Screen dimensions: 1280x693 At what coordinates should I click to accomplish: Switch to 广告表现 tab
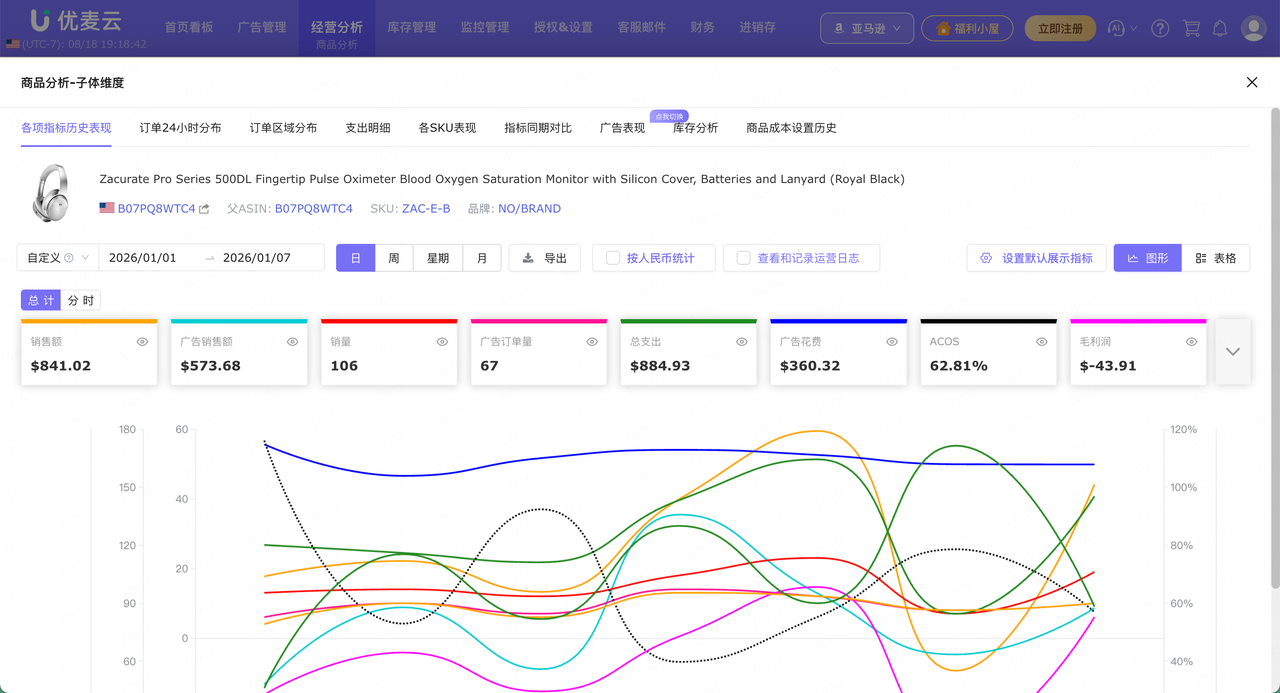622,128
